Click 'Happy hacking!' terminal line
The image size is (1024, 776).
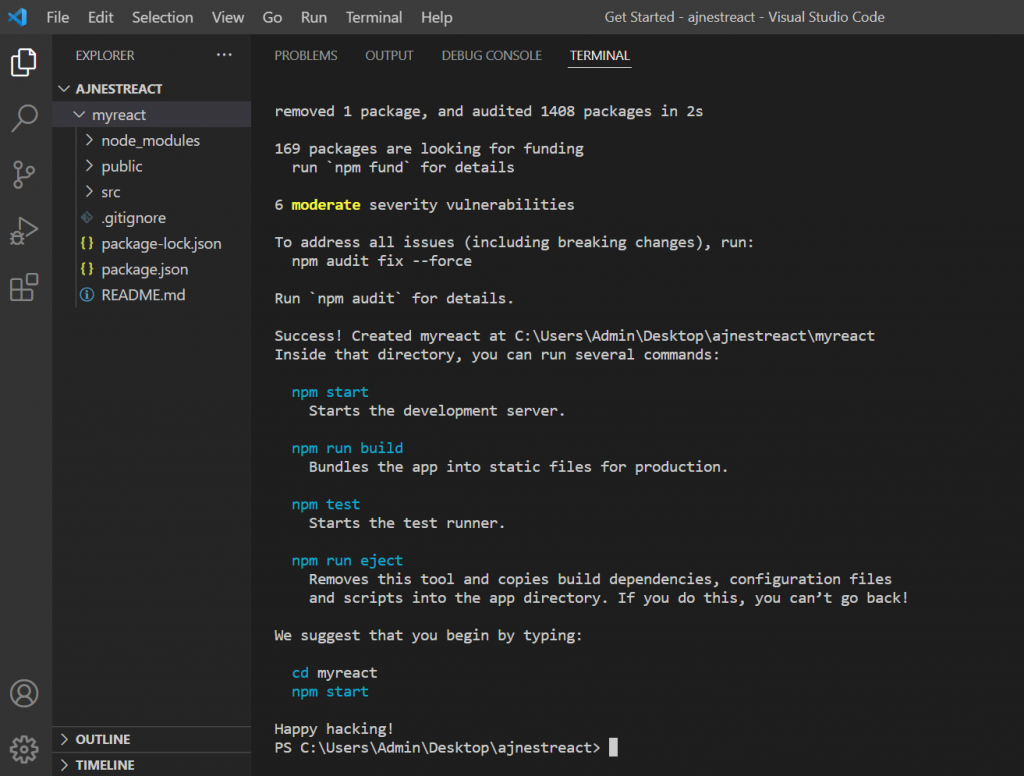(334, 728)
